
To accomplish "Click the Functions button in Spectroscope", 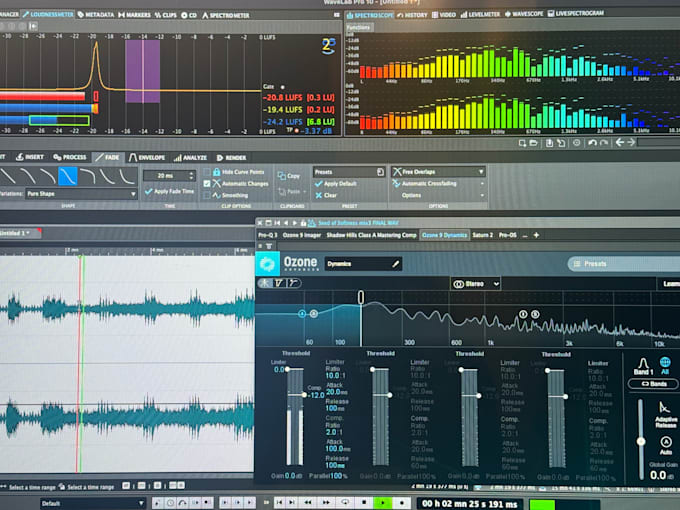I will pos(359,27).
